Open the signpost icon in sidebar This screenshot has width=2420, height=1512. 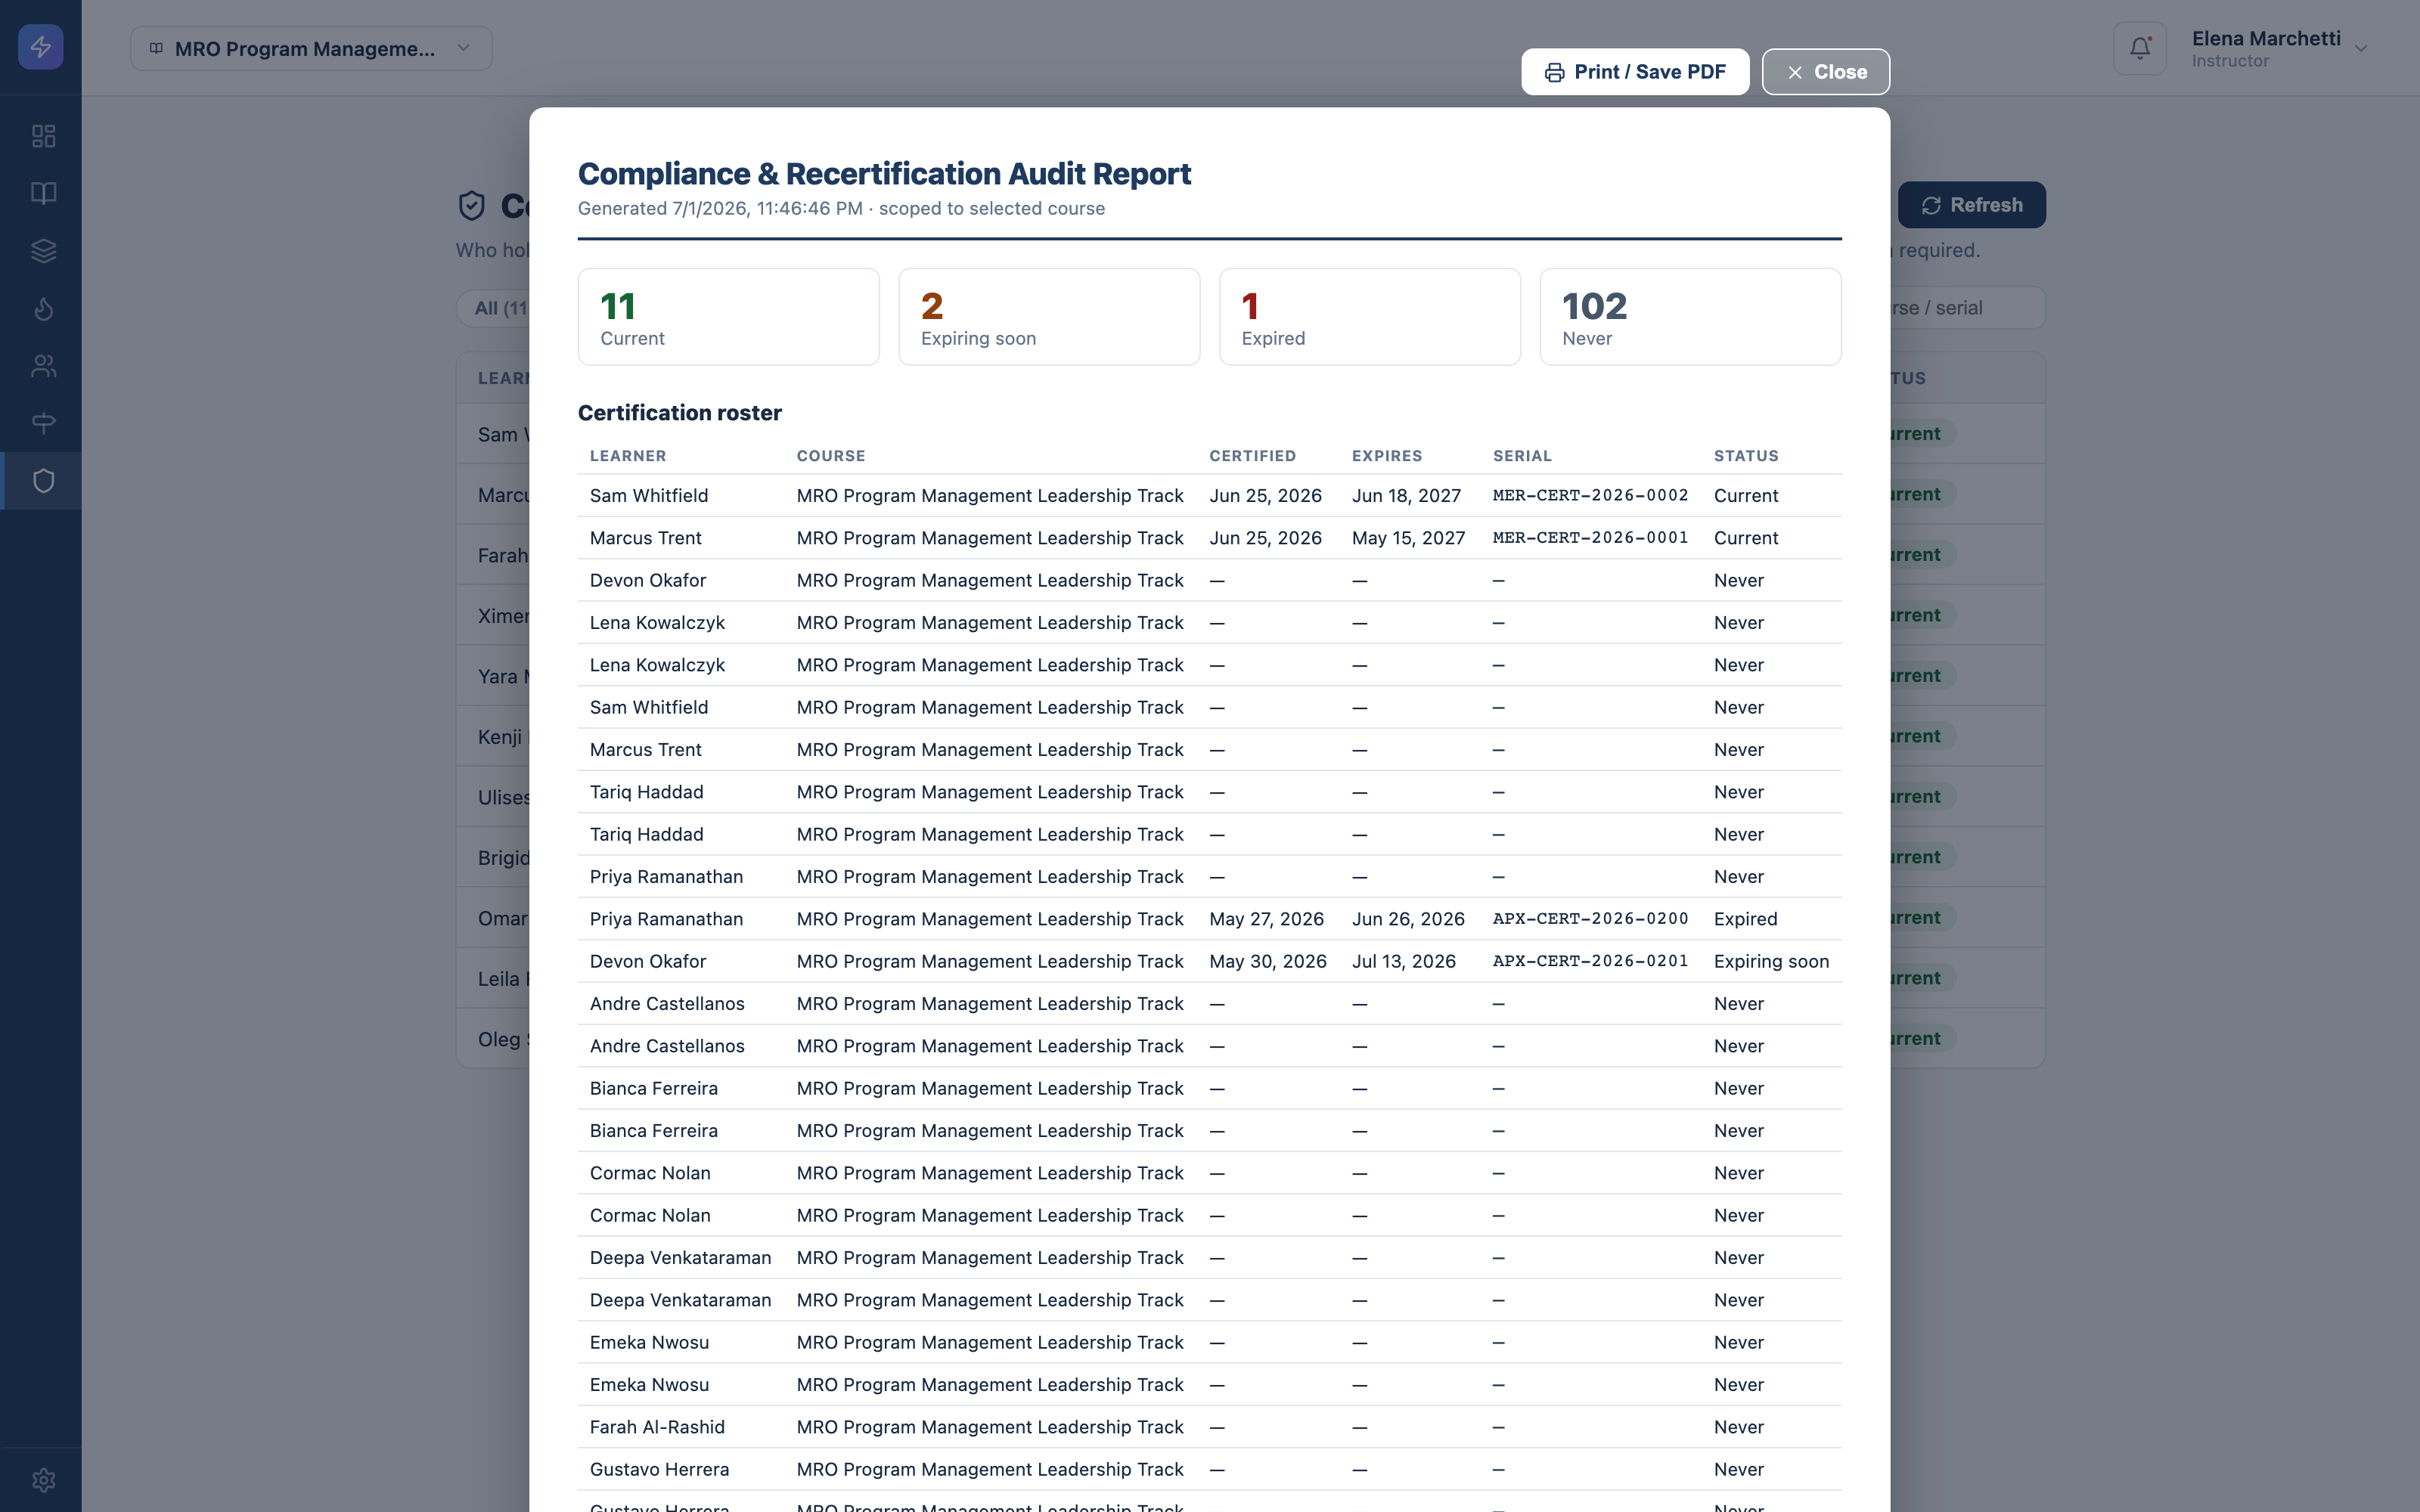[x=43, y=423]
